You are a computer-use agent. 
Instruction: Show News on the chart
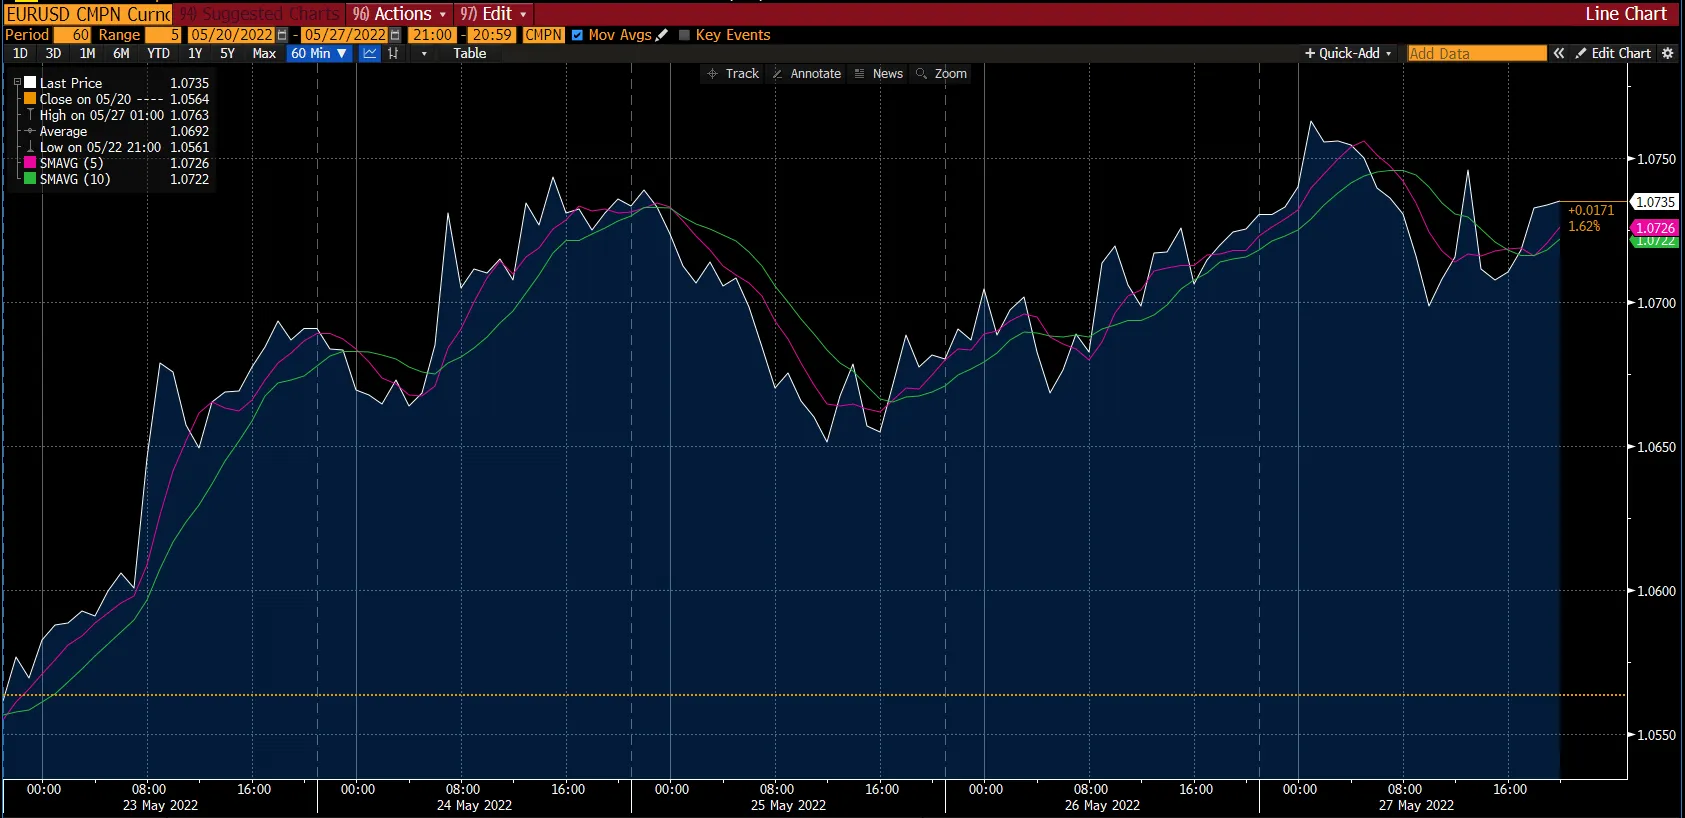click(x=878, y=74)
